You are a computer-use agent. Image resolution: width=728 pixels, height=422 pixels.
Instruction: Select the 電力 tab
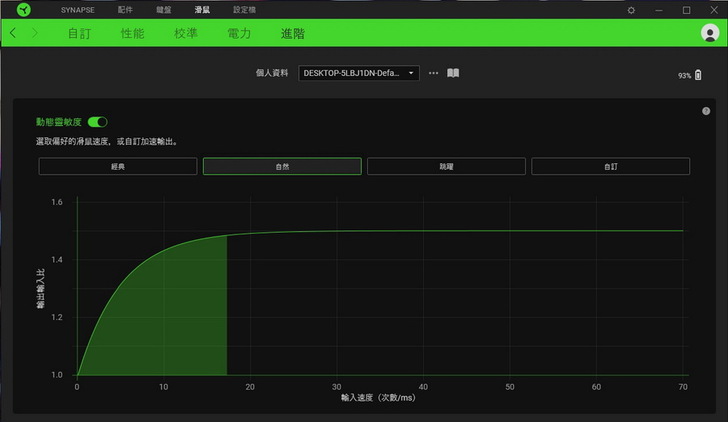coord(239,33)
